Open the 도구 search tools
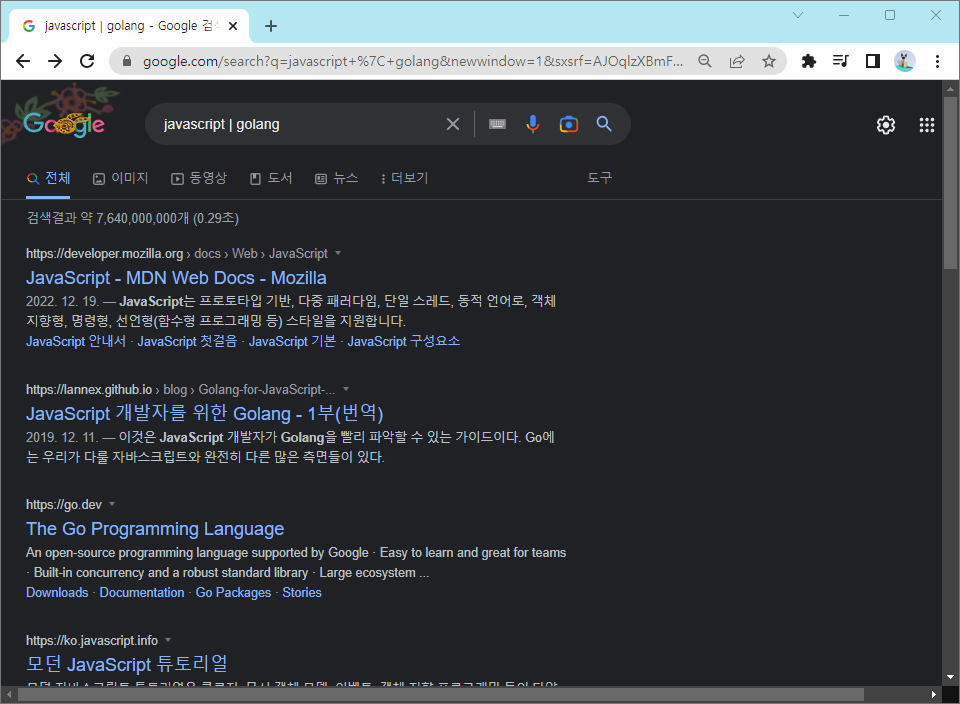This screenshot has height=704, width=960. tap(599, 178)
